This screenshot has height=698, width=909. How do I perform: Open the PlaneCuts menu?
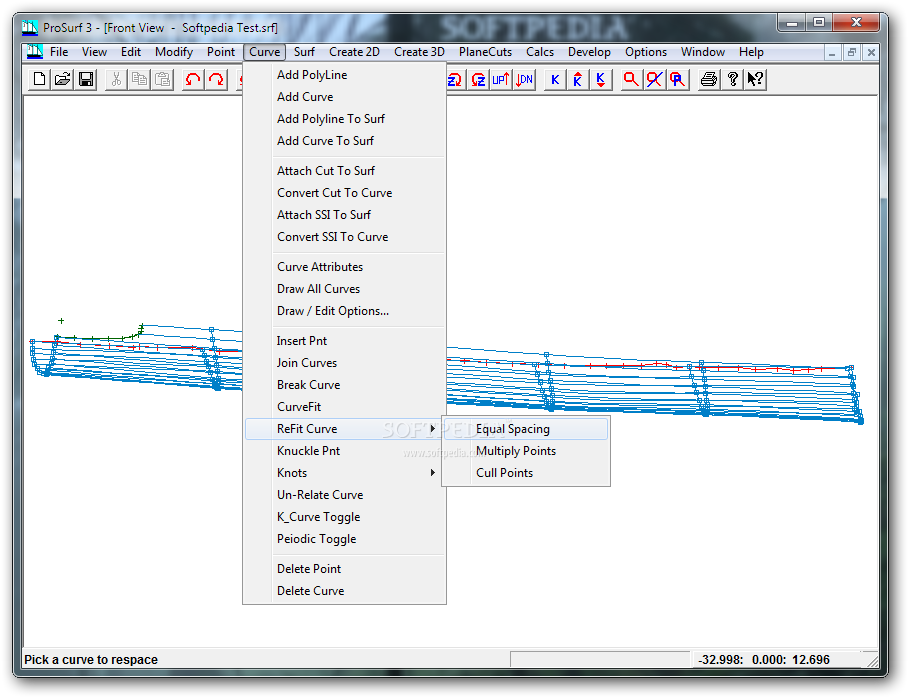tap(485, 52)
